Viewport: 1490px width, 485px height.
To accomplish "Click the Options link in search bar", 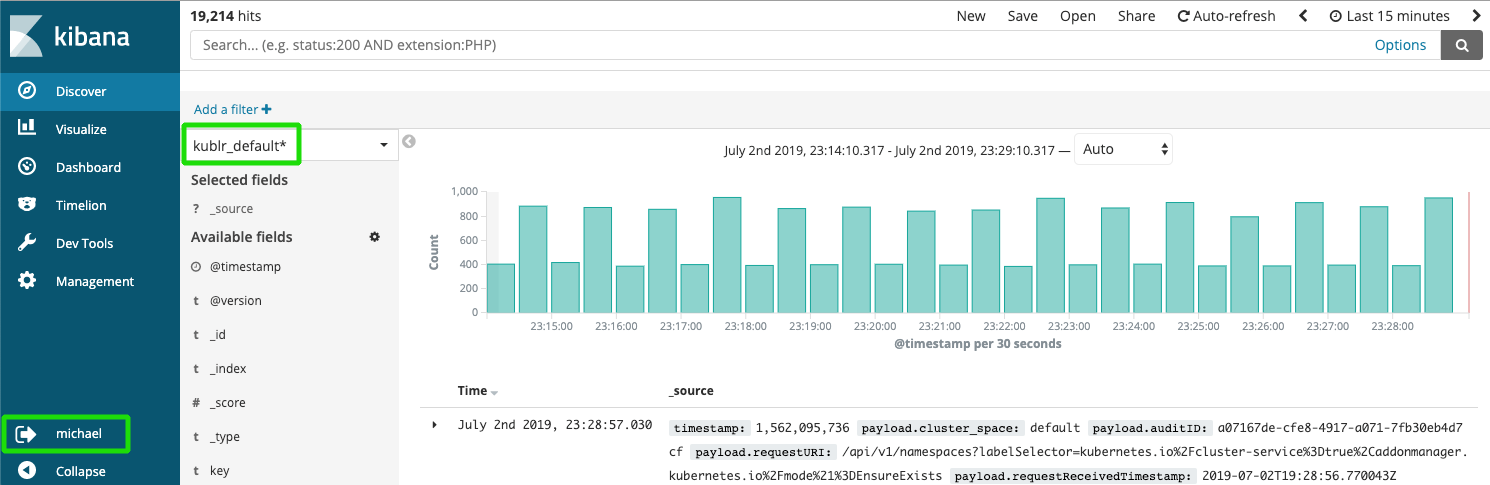I will click(x=1400, y=45).
